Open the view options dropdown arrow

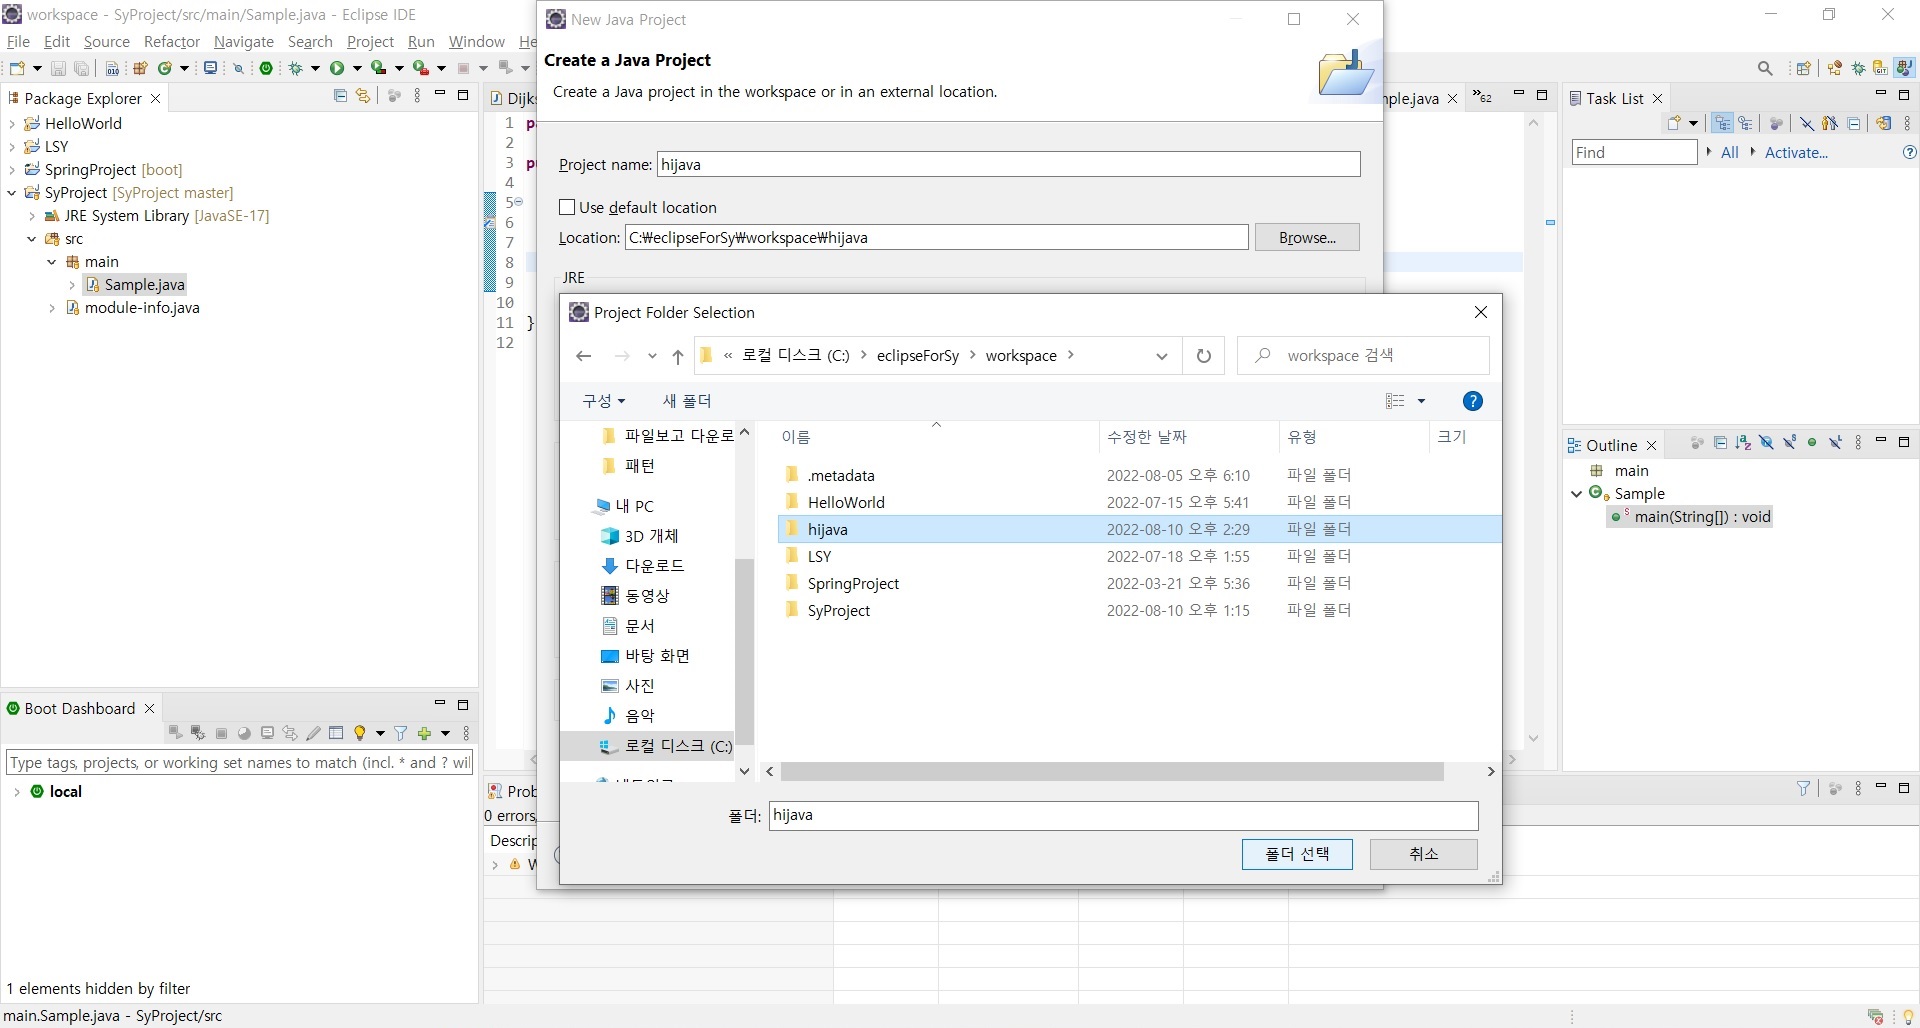coord(1421,401)
